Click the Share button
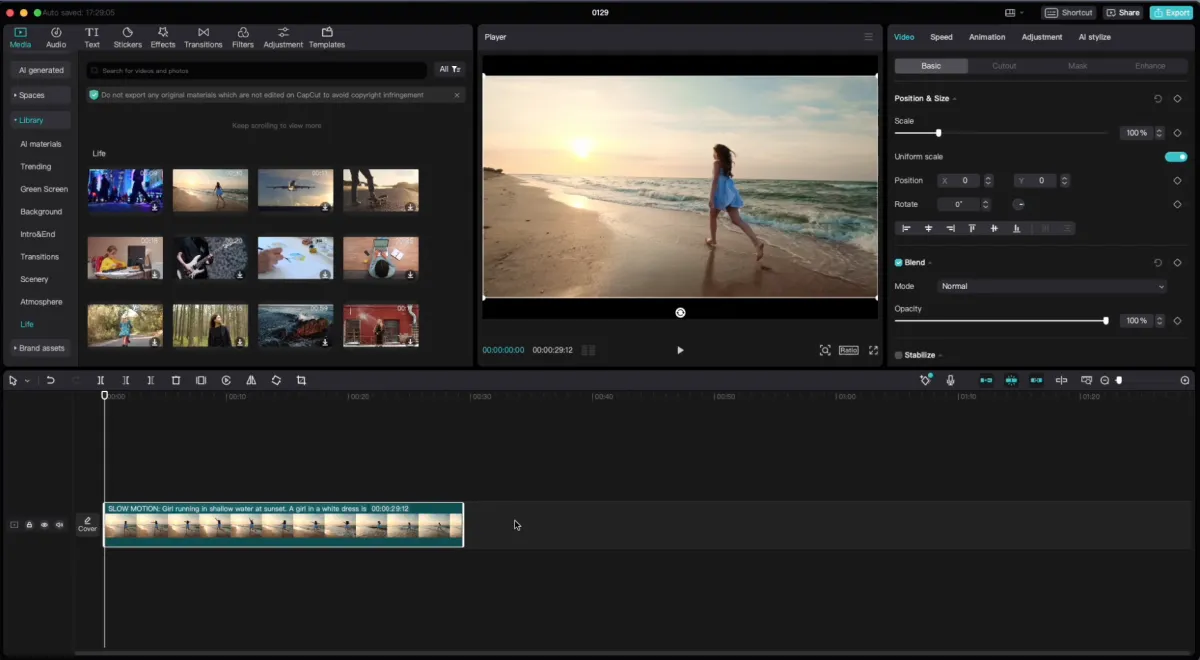Image resolution: width=1200 pixels, height=660 pixels. pyautogui.click(x=1123, y=13)
